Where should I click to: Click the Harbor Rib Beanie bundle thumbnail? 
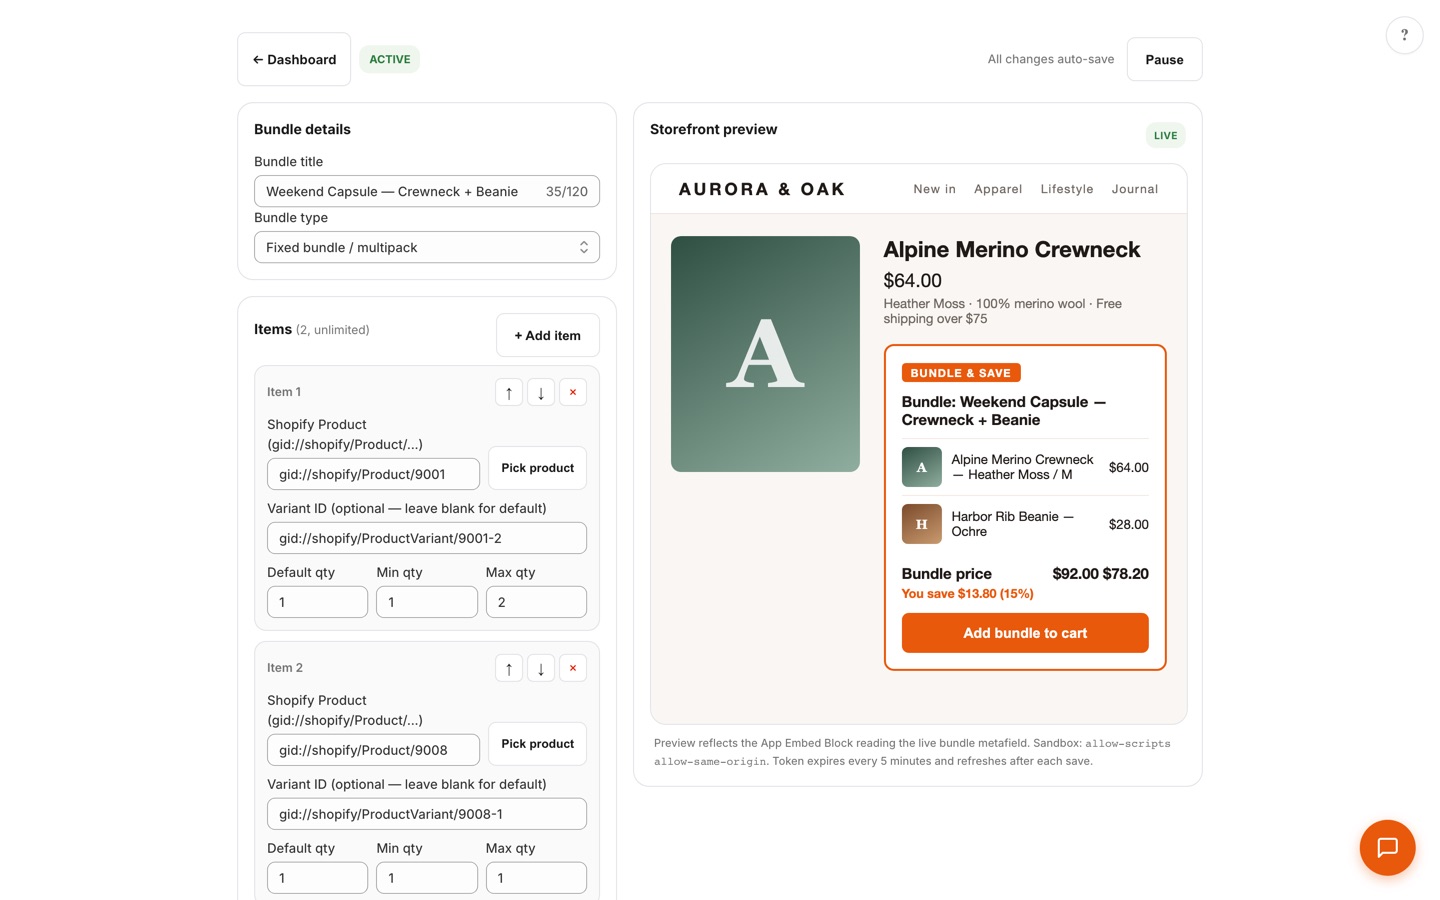(922, 524)
